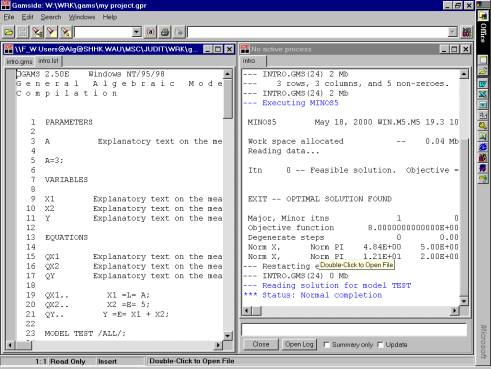Click New Office Document on Office bar

[483, 60]
